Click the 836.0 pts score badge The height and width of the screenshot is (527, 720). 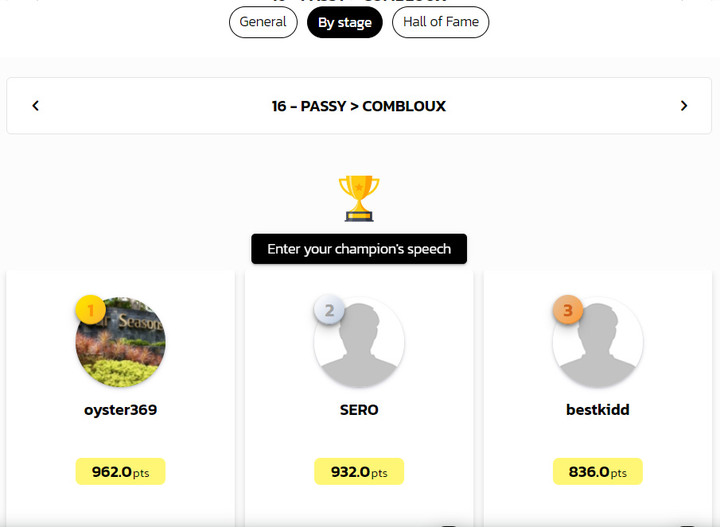coord(598,471)
